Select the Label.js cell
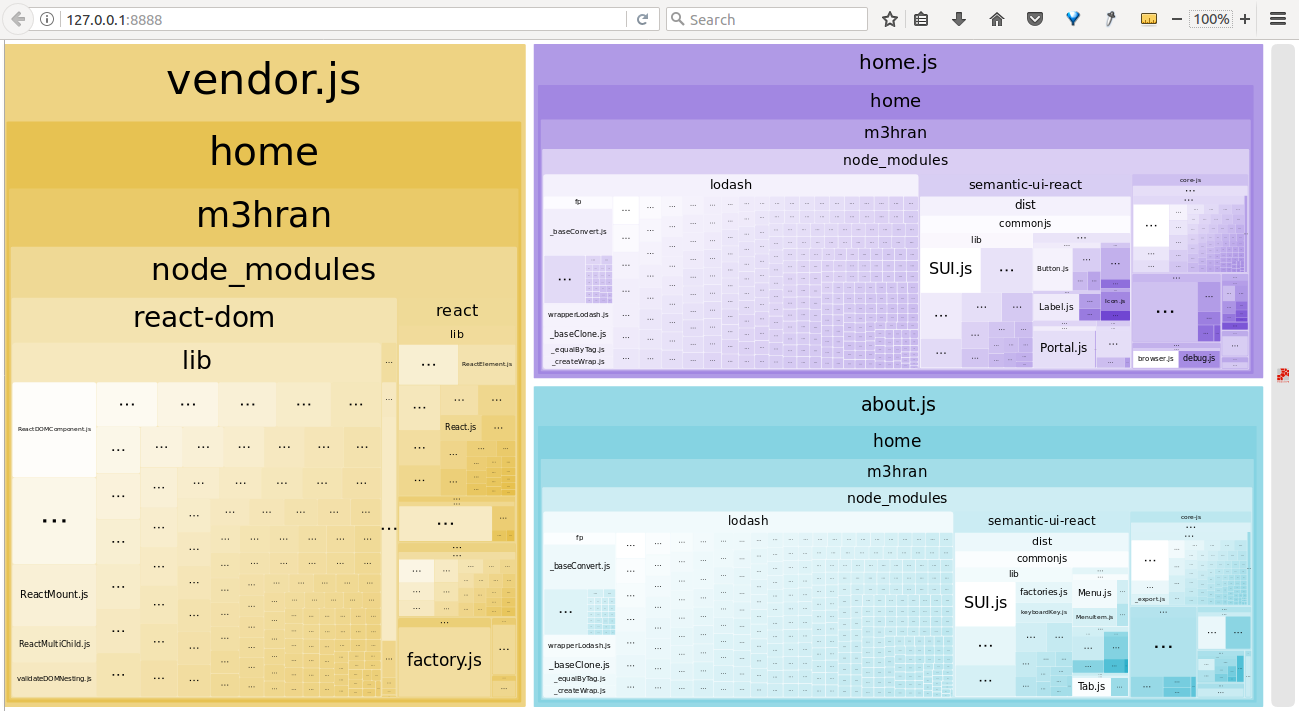Viewport: 1299px width, 711px height. [x=1056, y=307]
